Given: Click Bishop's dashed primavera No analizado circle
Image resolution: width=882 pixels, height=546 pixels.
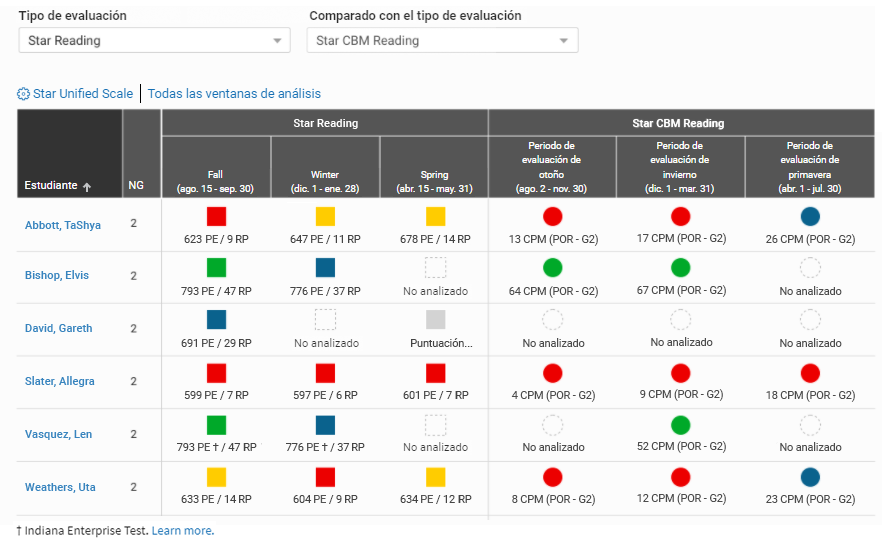Looking at the screenshot, I should click(x=810, y=268).
